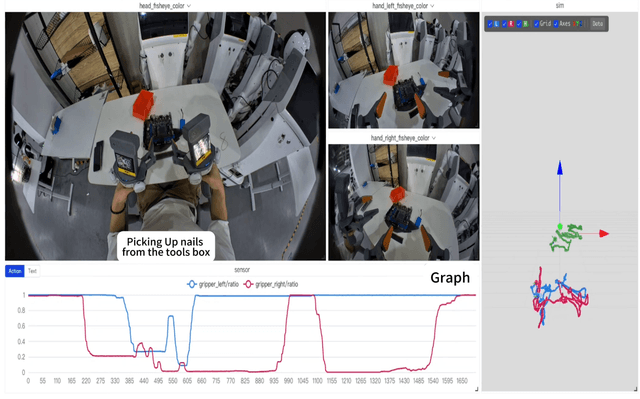Disable the Grid checkbox

click(536, 24)
